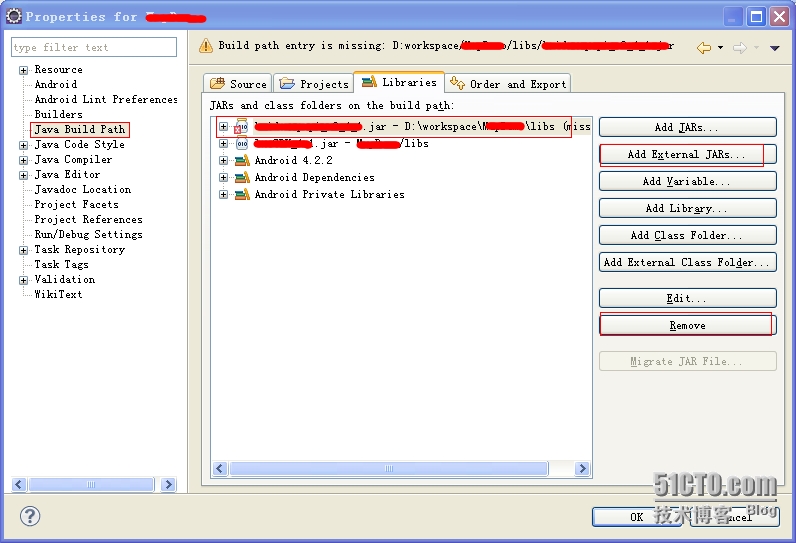
Task: Click left arrow of libraries list scrollbar
Action: (x=220, y=468)
